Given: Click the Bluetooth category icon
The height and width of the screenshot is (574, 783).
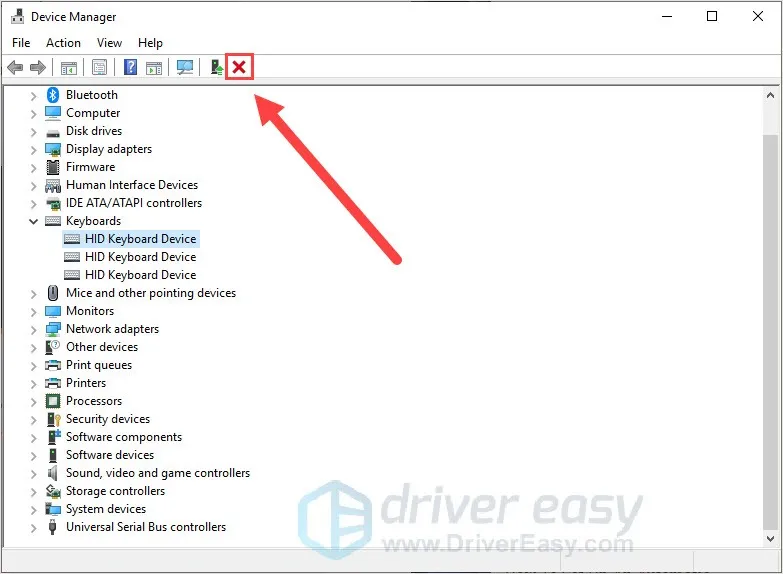Looking at the screenshot, I should pos(53,95).
